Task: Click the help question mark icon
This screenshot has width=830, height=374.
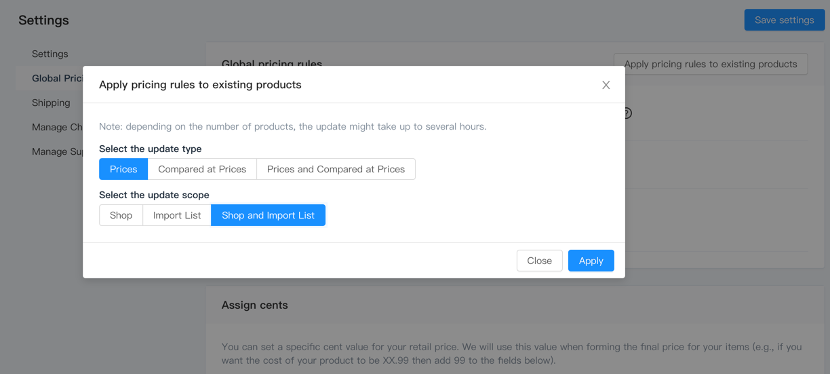Action: [628, 113]
